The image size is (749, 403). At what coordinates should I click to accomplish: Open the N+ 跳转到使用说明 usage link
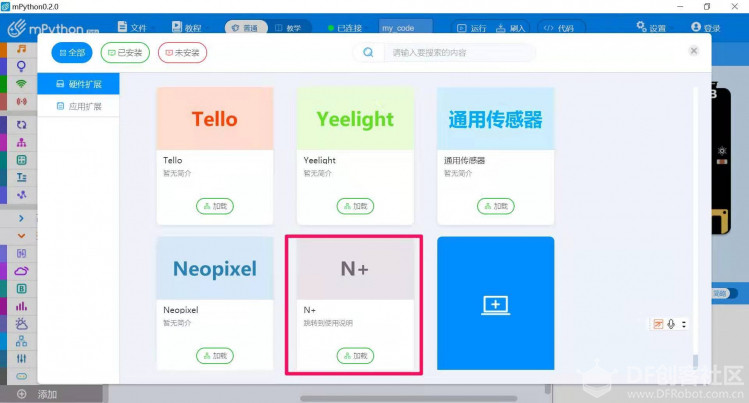[328, 323]
